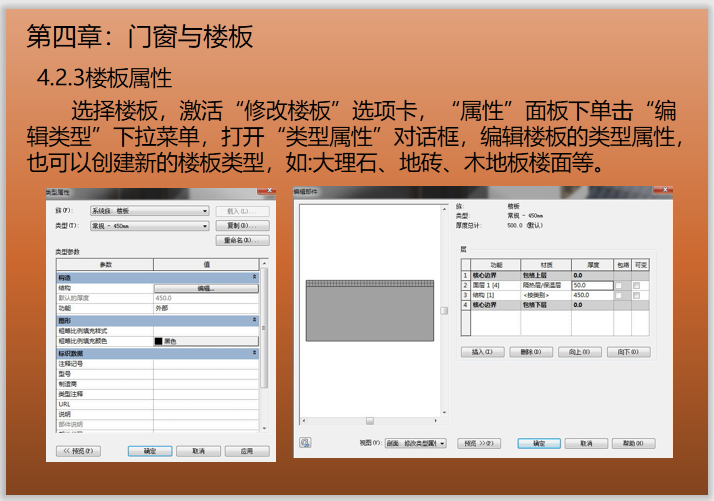Toggle 包络 checkbox for layer row 3
Image resolution: width=714 pixels, height=501 pixels.
619,295
